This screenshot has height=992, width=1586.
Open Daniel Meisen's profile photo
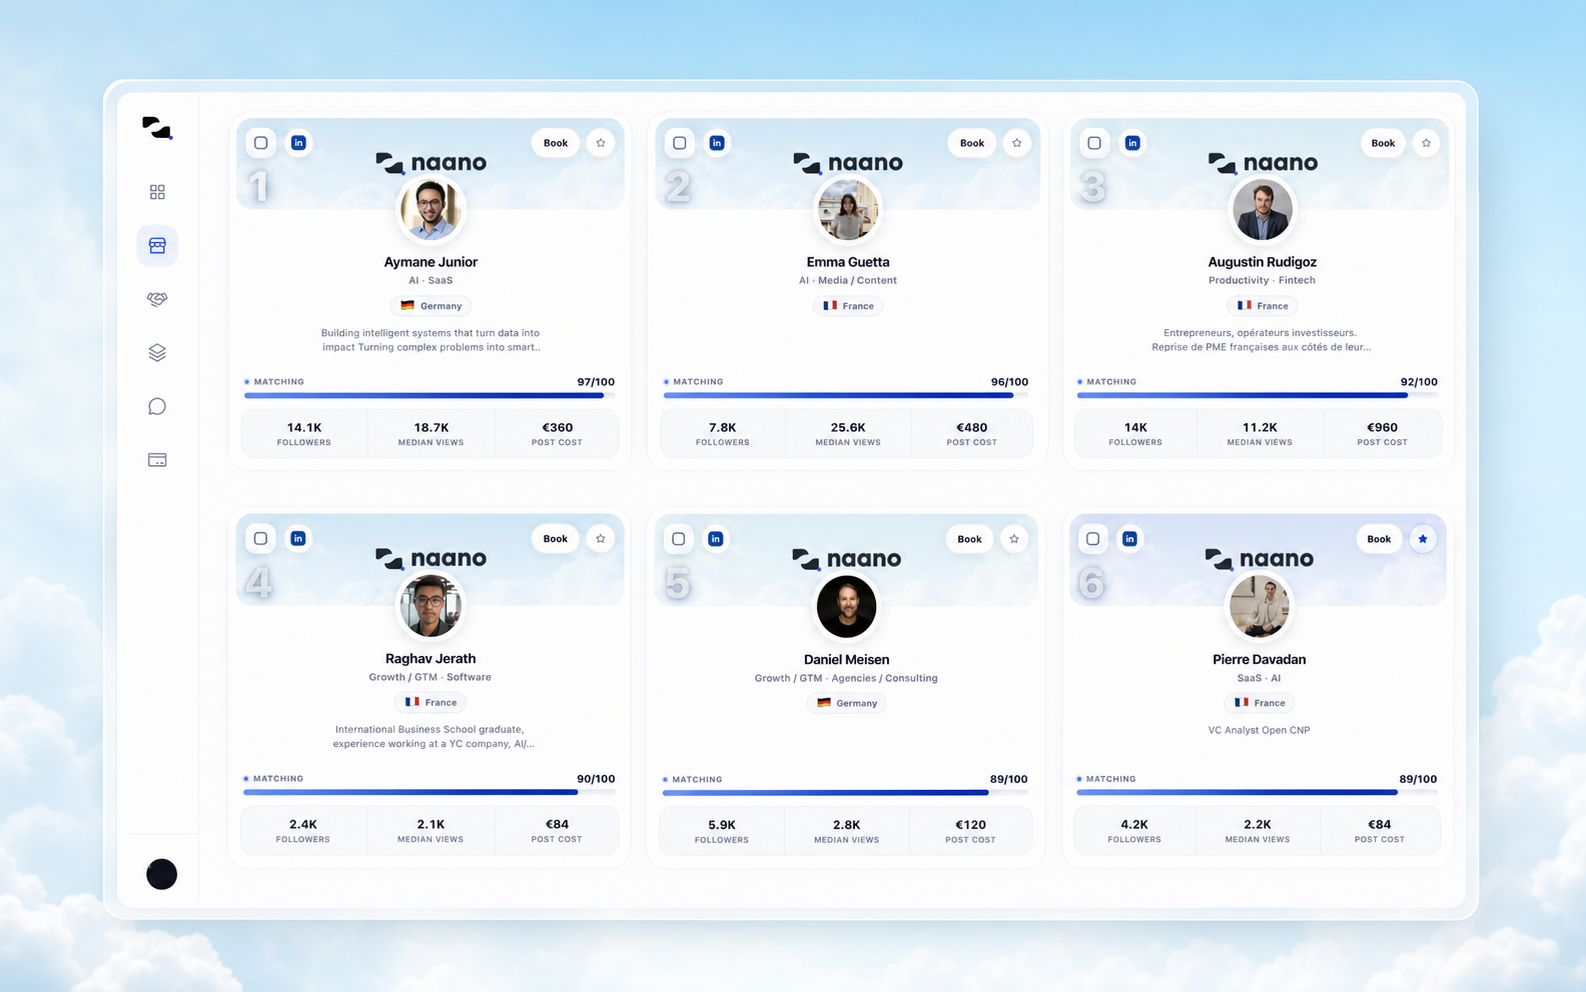point(846,606)
